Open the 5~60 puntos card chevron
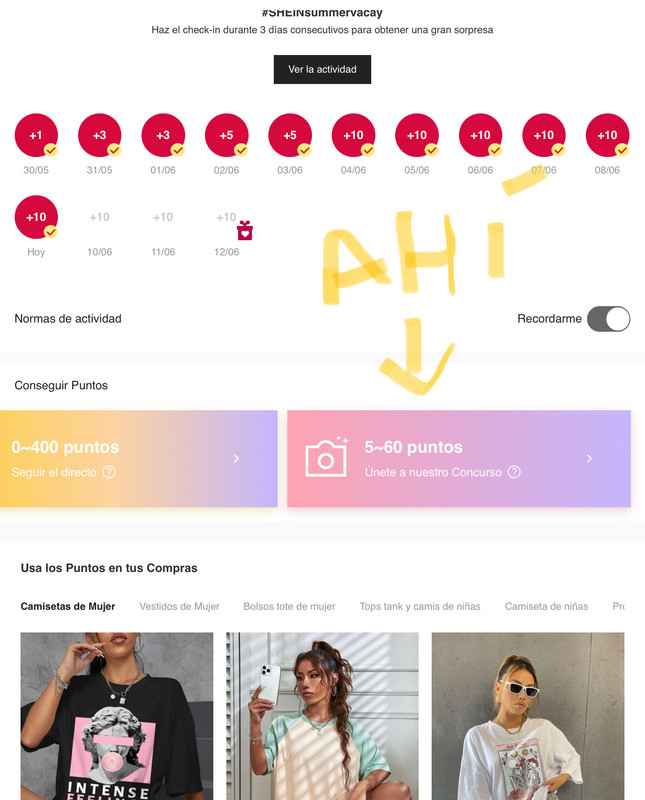Screen dimensions: 645x800 click(589, 459)
